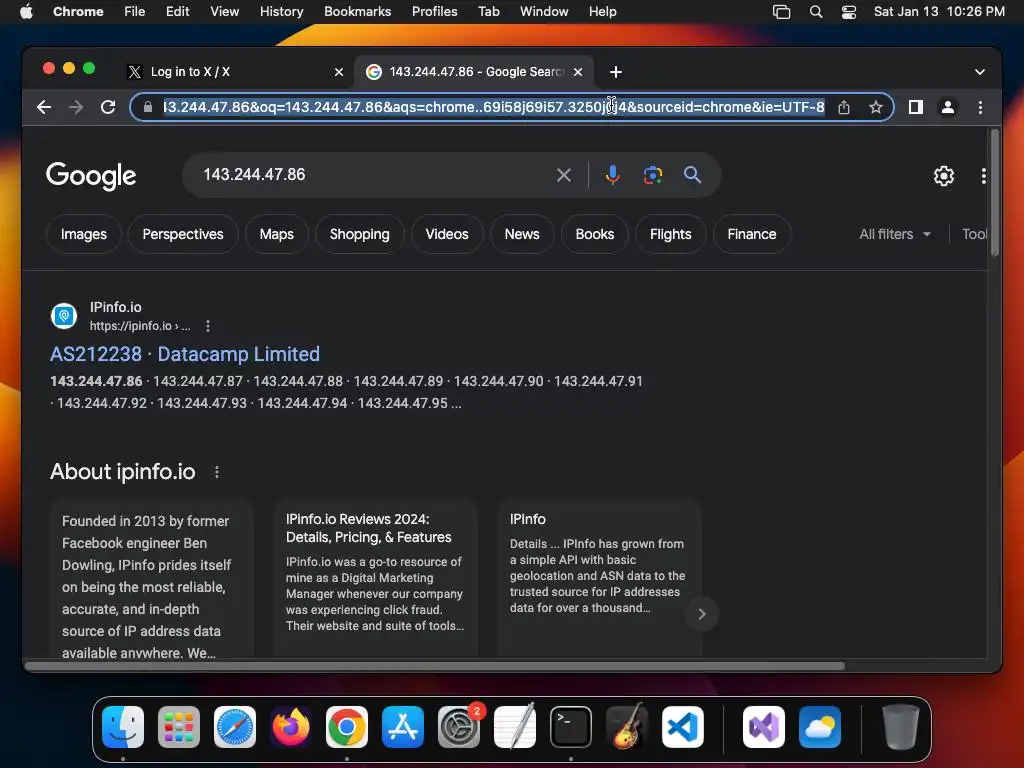Screen dimensions: 1024x768
Task: Open System Settings from the Dock
Action: (458, 727)
